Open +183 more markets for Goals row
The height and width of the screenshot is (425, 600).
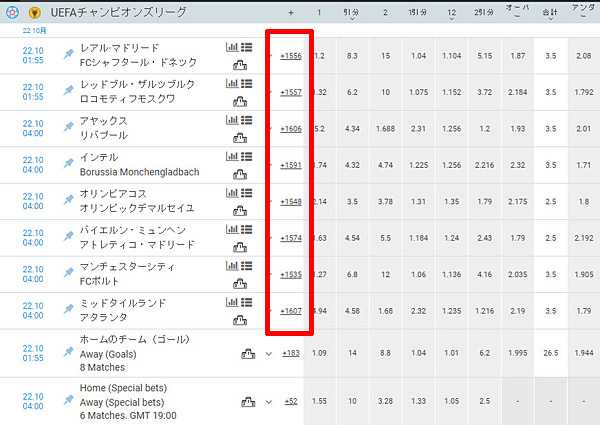click(x=291, y=353)
